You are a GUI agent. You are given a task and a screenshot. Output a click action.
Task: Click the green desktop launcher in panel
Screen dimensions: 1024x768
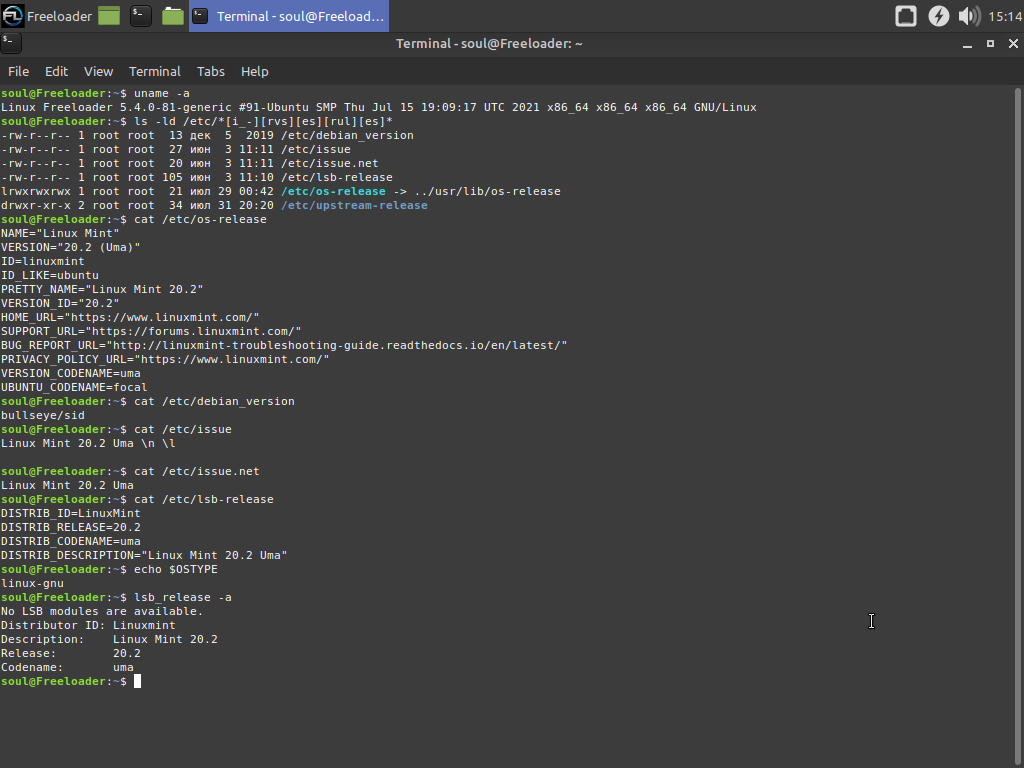click(109, 16)
